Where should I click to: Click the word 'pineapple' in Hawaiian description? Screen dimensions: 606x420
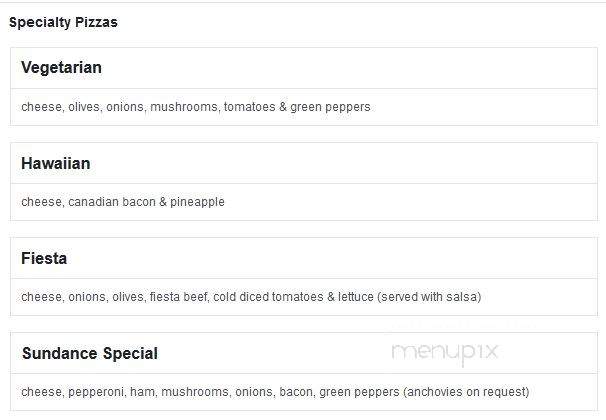[197, 202]
